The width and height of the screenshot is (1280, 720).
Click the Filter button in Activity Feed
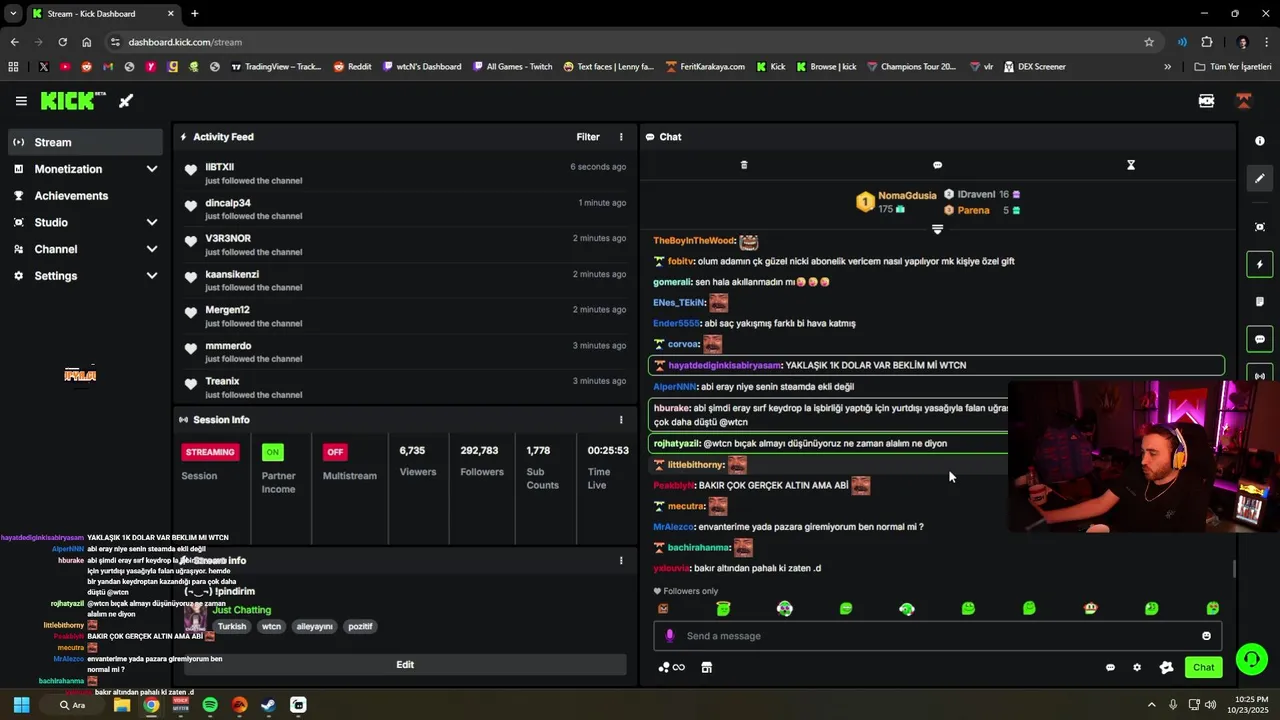click(588, 137)
